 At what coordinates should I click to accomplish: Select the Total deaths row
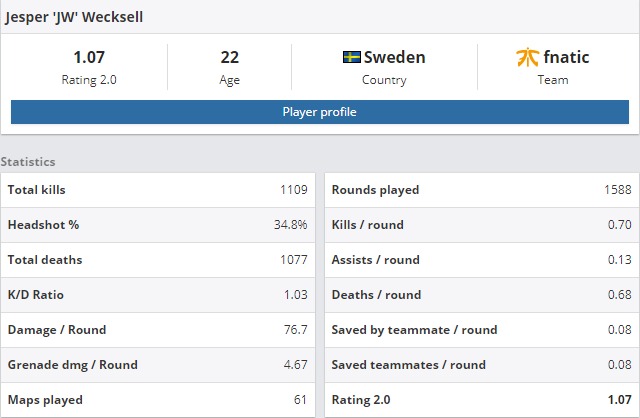coord(158,260)
